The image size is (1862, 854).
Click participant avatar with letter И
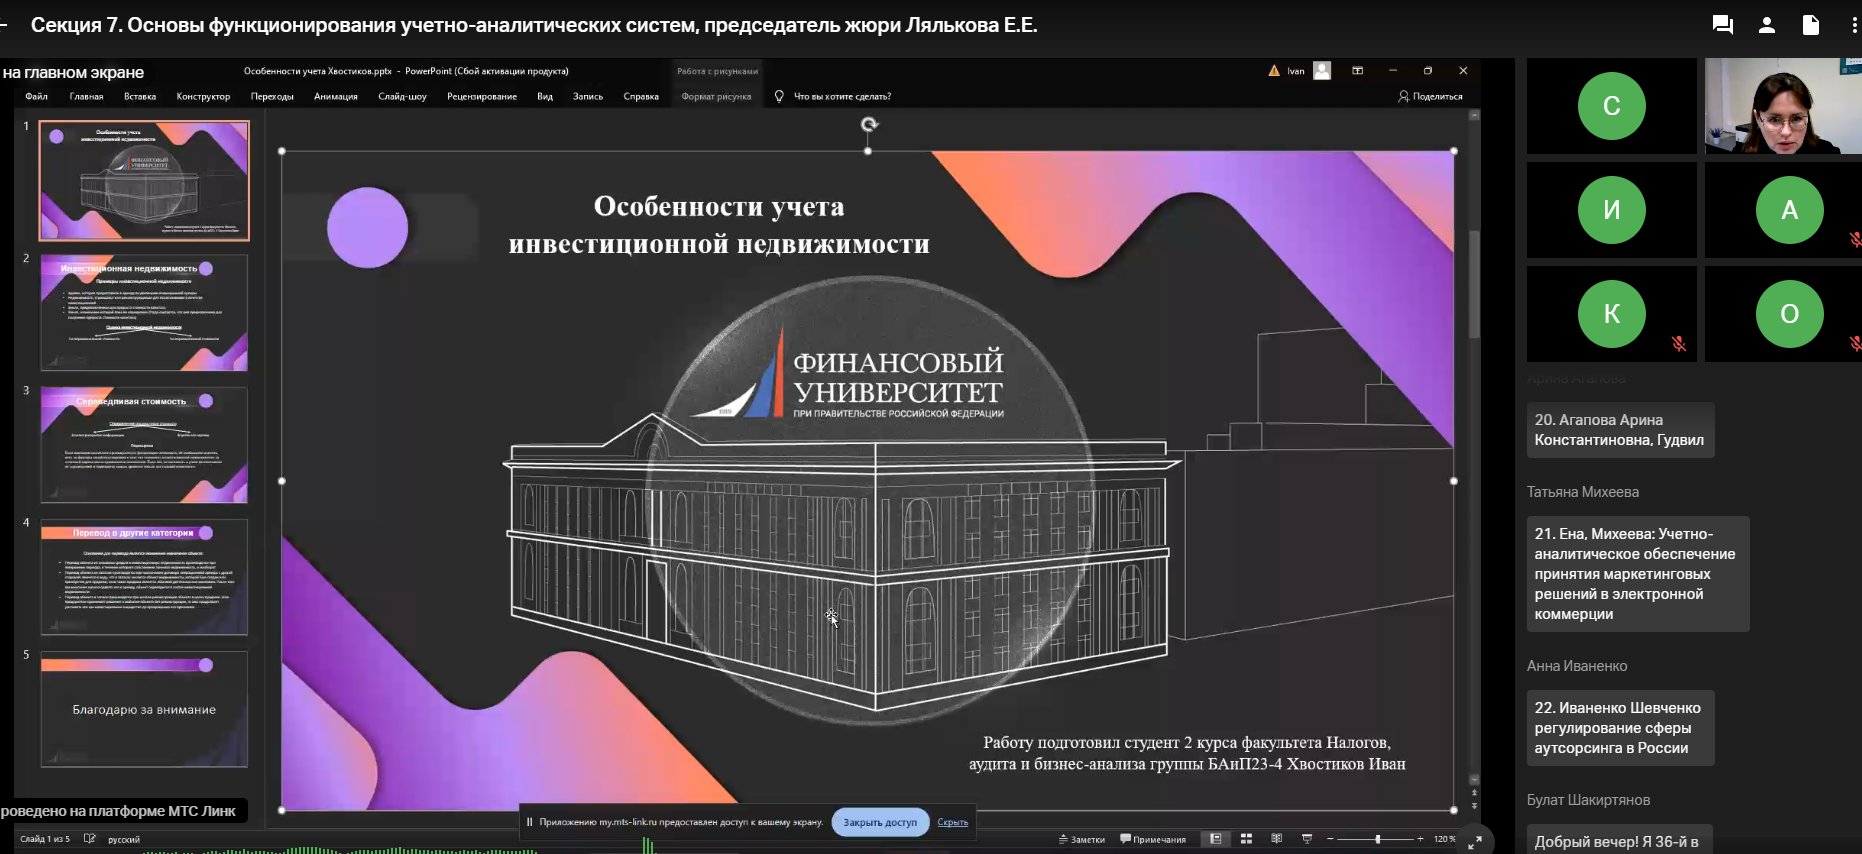(x=1611, y=210)
